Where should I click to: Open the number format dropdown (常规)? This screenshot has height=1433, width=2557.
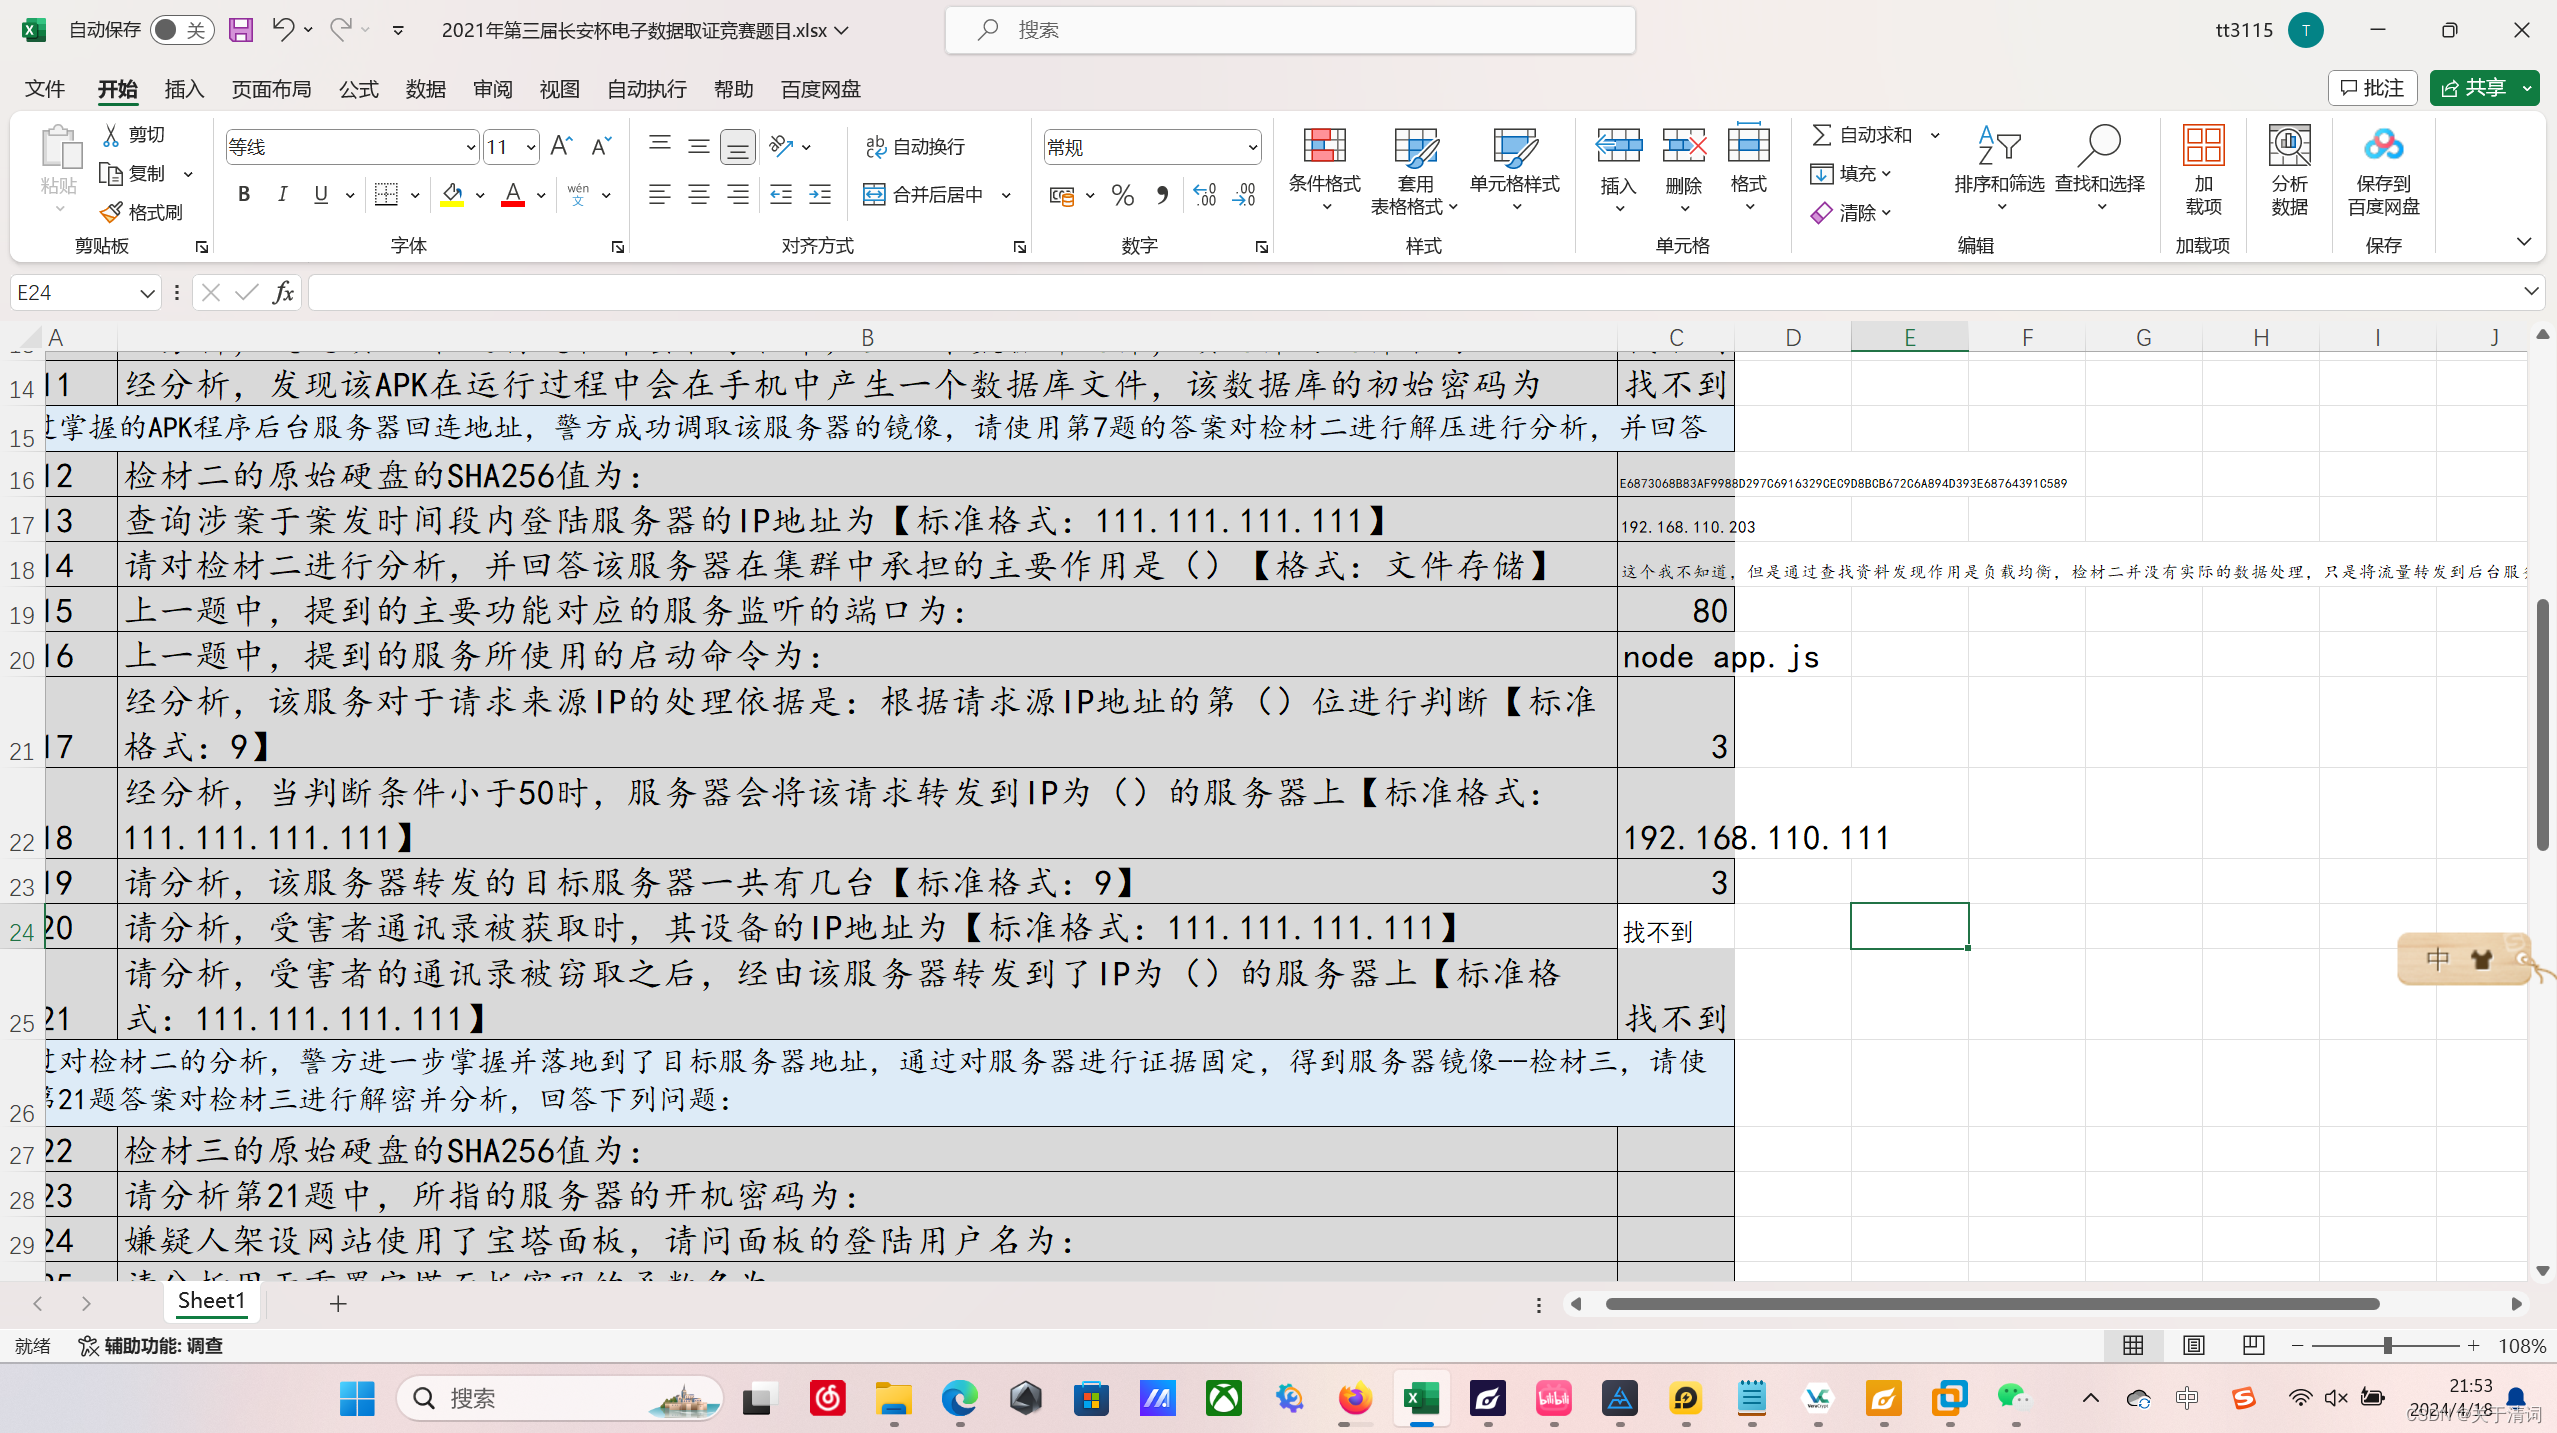[x=1252, y=148]
